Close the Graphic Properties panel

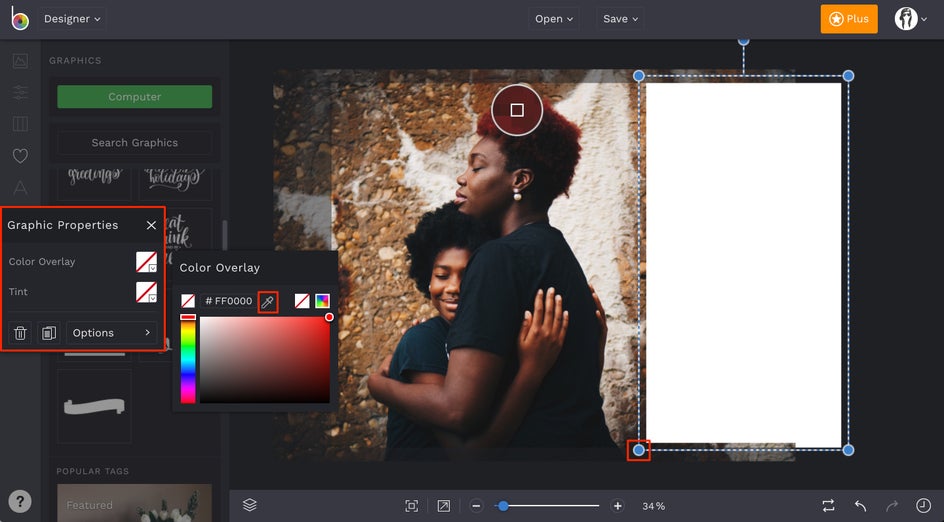click(151, 225)
